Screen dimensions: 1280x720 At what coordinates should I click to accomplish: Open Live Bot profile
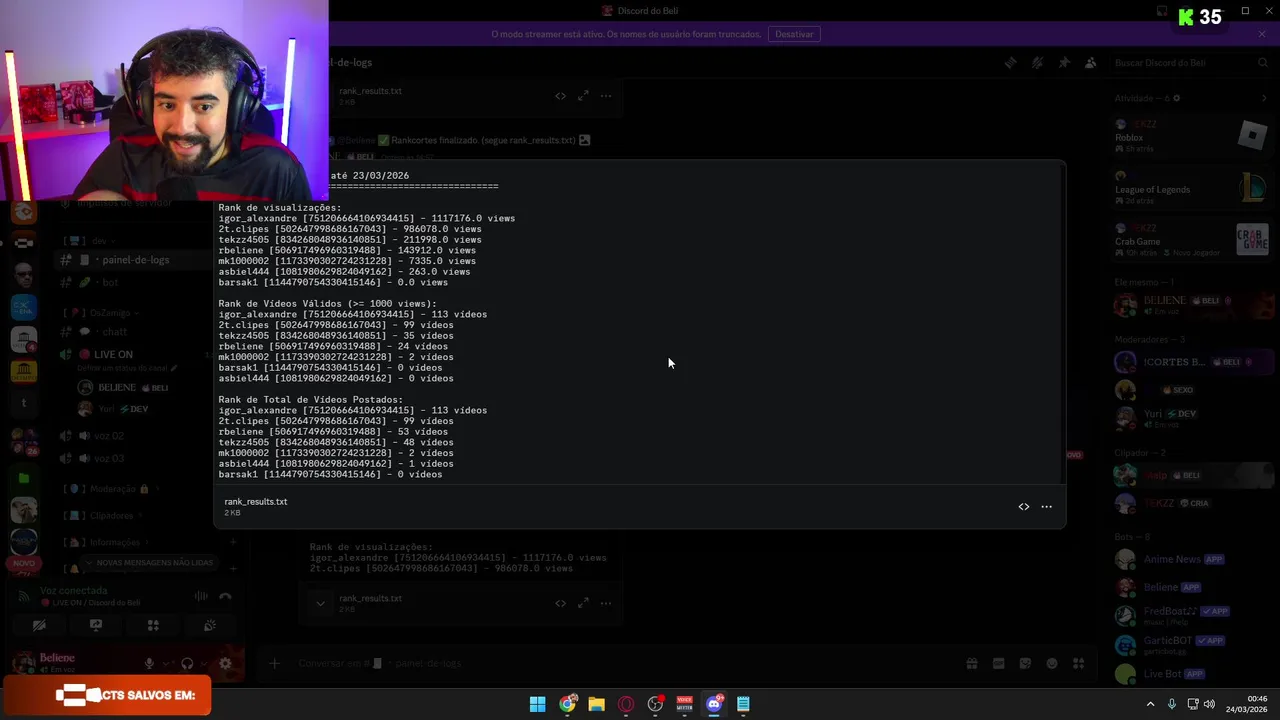coord(1192,674)
